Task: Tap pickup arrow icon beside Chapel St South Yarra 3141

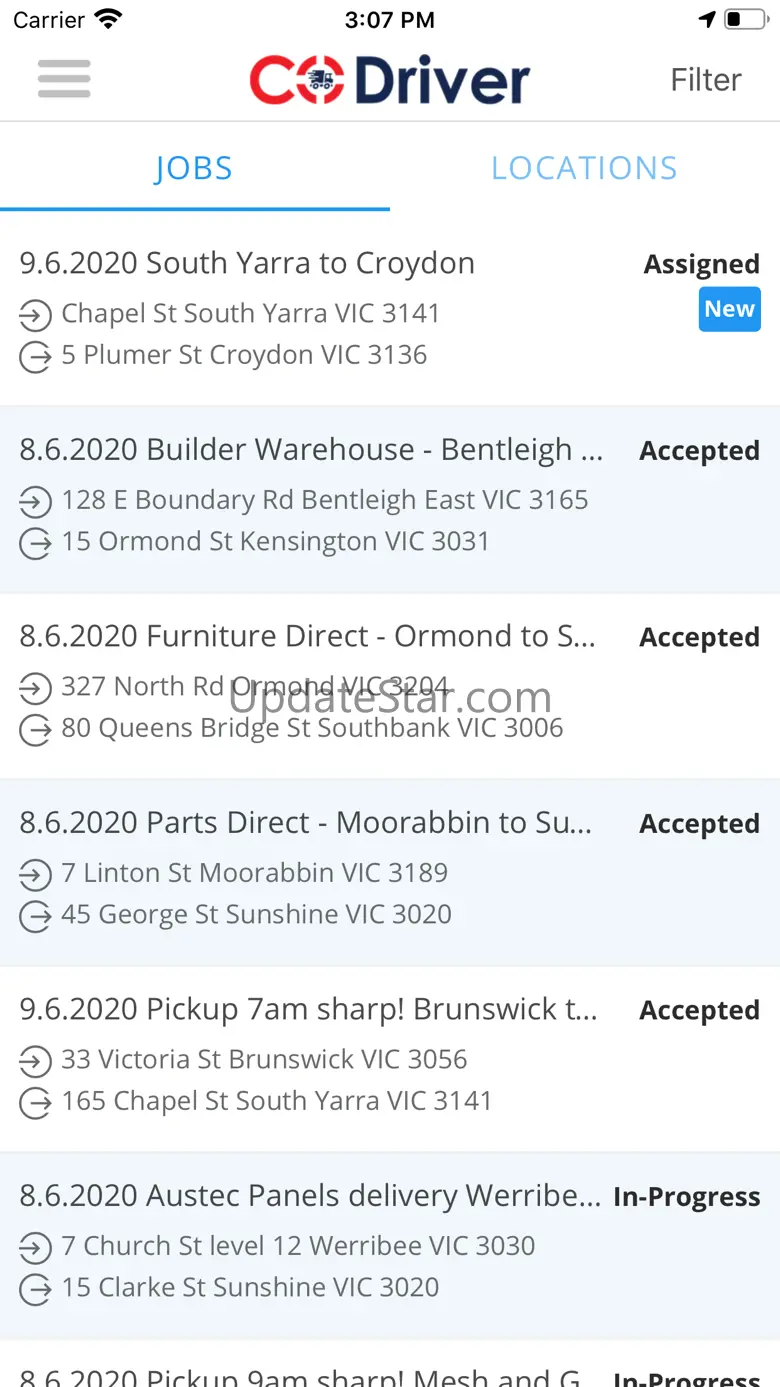Action: click(35, 315)
